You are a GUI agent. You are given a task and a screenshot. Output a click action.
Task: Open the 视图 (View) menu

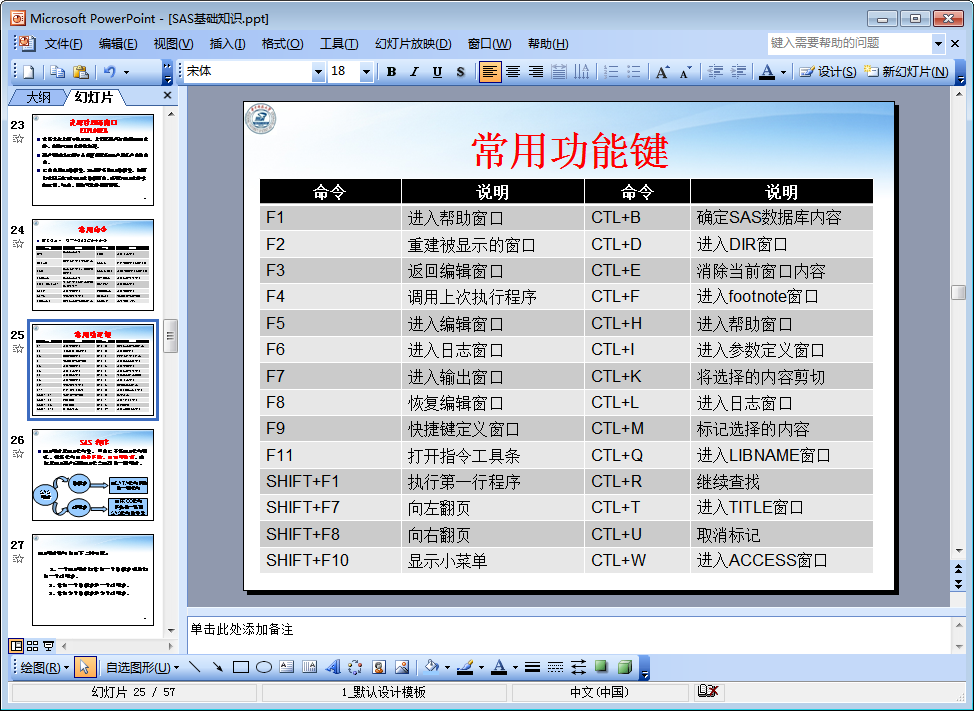point(173,44)
